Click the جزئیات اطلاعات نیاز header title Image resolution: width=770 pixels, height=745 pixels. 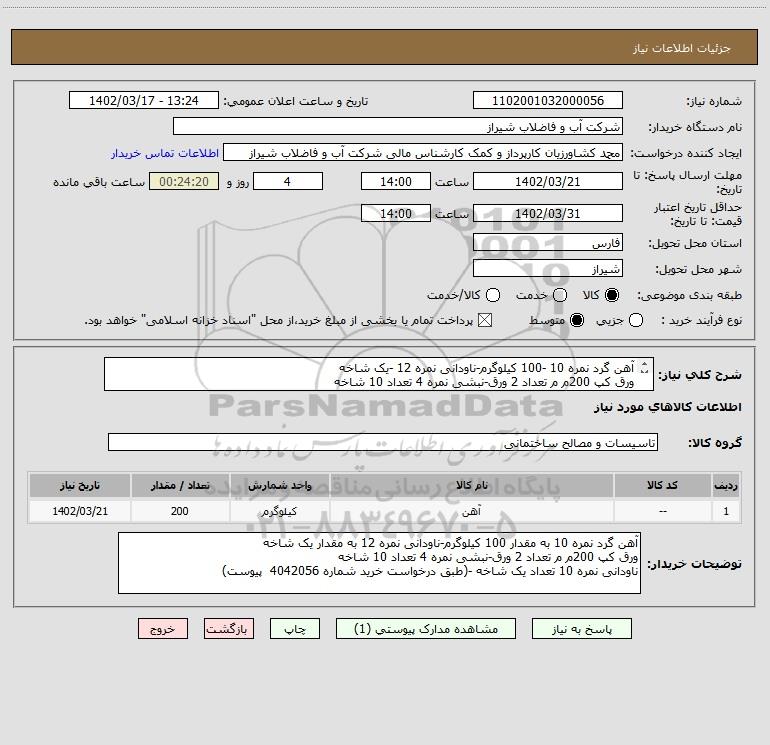pyautogui.click(x=681, y=48)
